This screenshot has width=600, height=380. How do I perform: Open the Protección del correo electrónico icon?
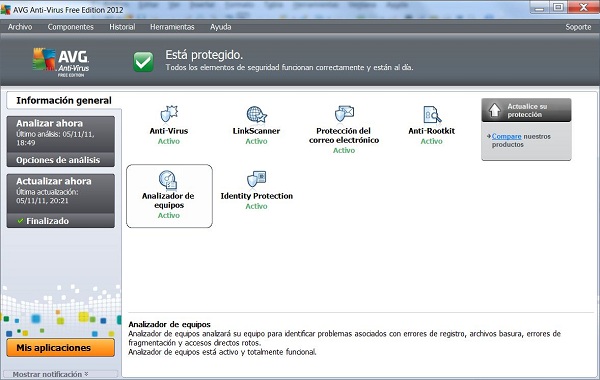[344, 114]
